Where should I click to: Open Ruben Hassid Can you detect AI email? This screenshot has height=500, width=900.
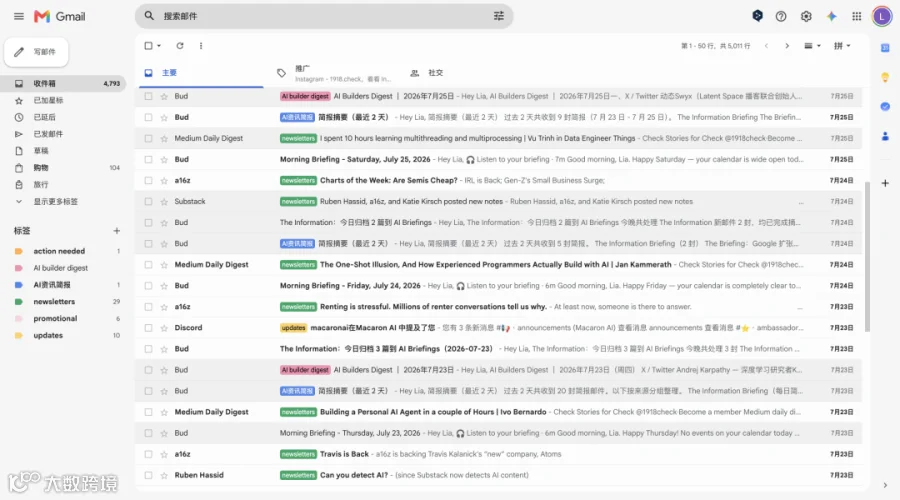click(499, 475)
